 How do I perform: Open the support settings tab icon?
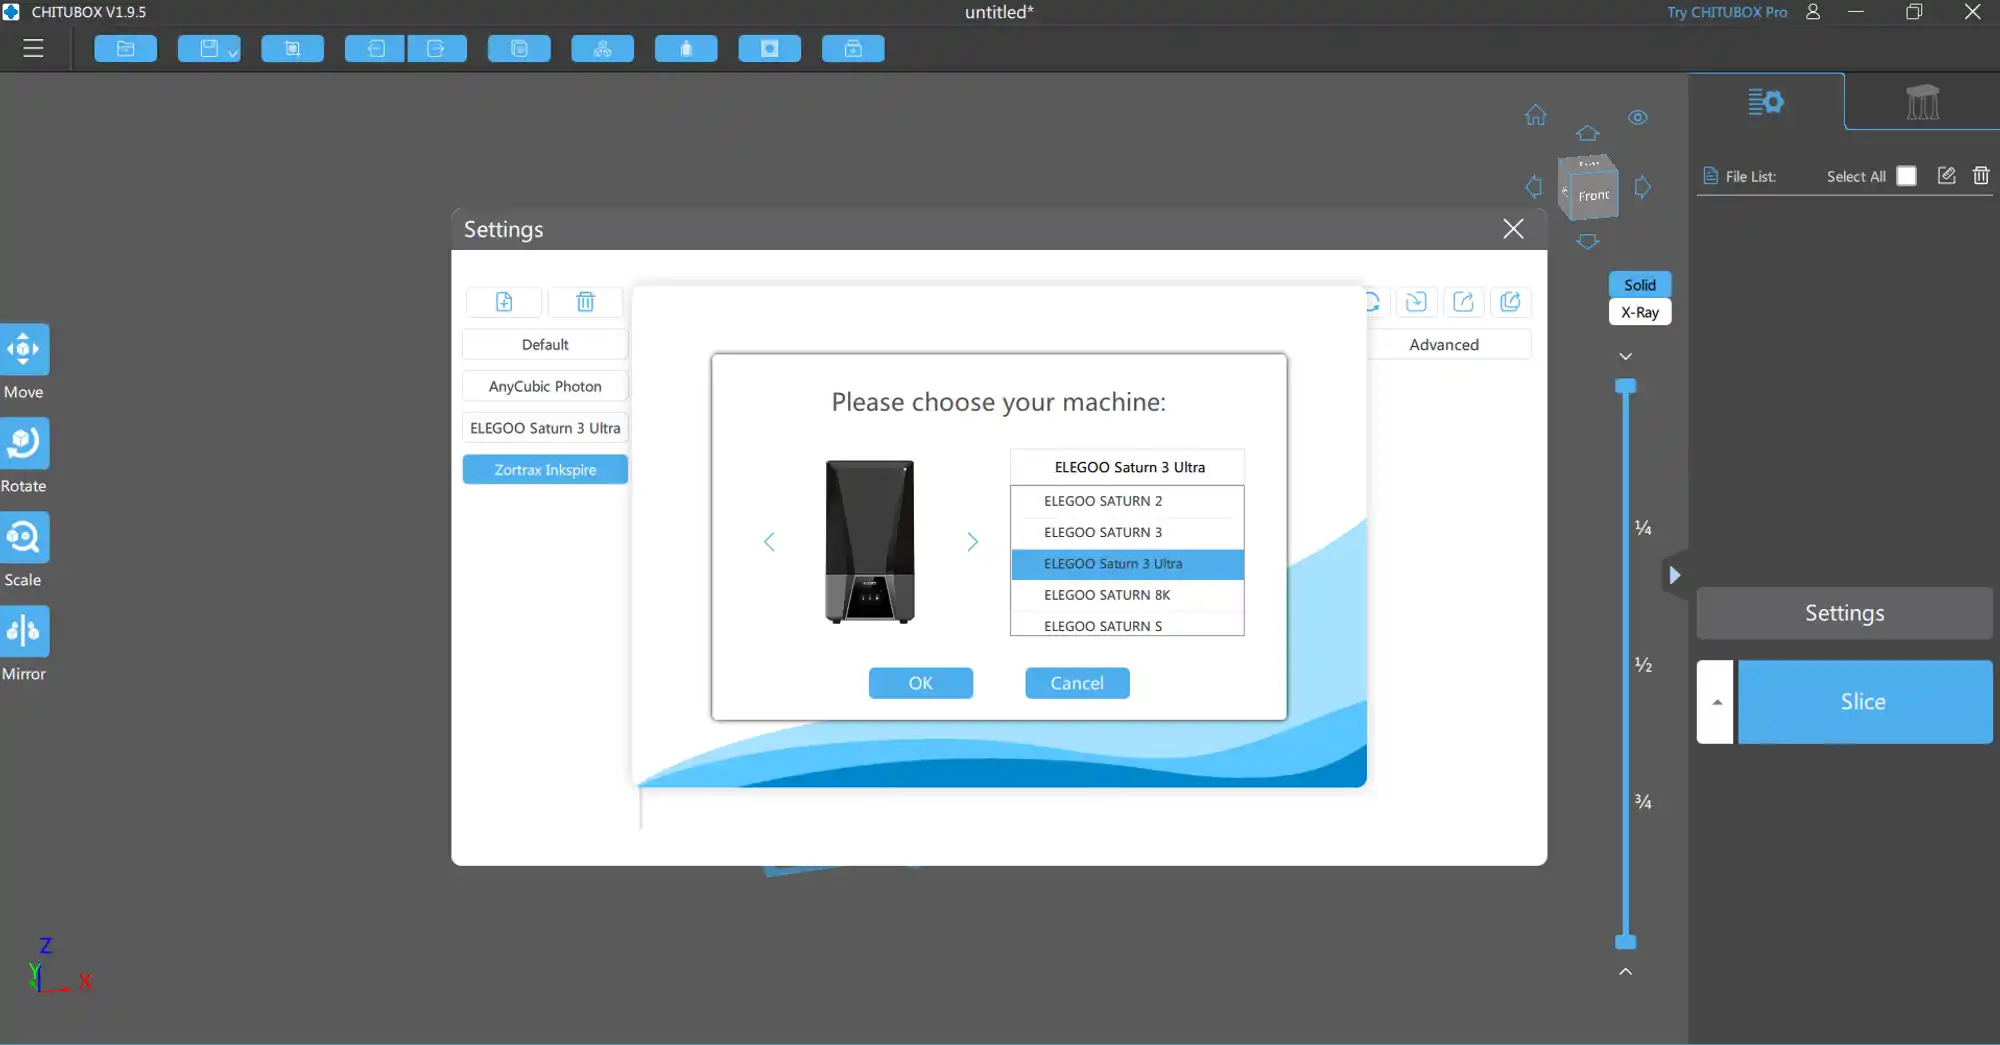[1922, 101]
